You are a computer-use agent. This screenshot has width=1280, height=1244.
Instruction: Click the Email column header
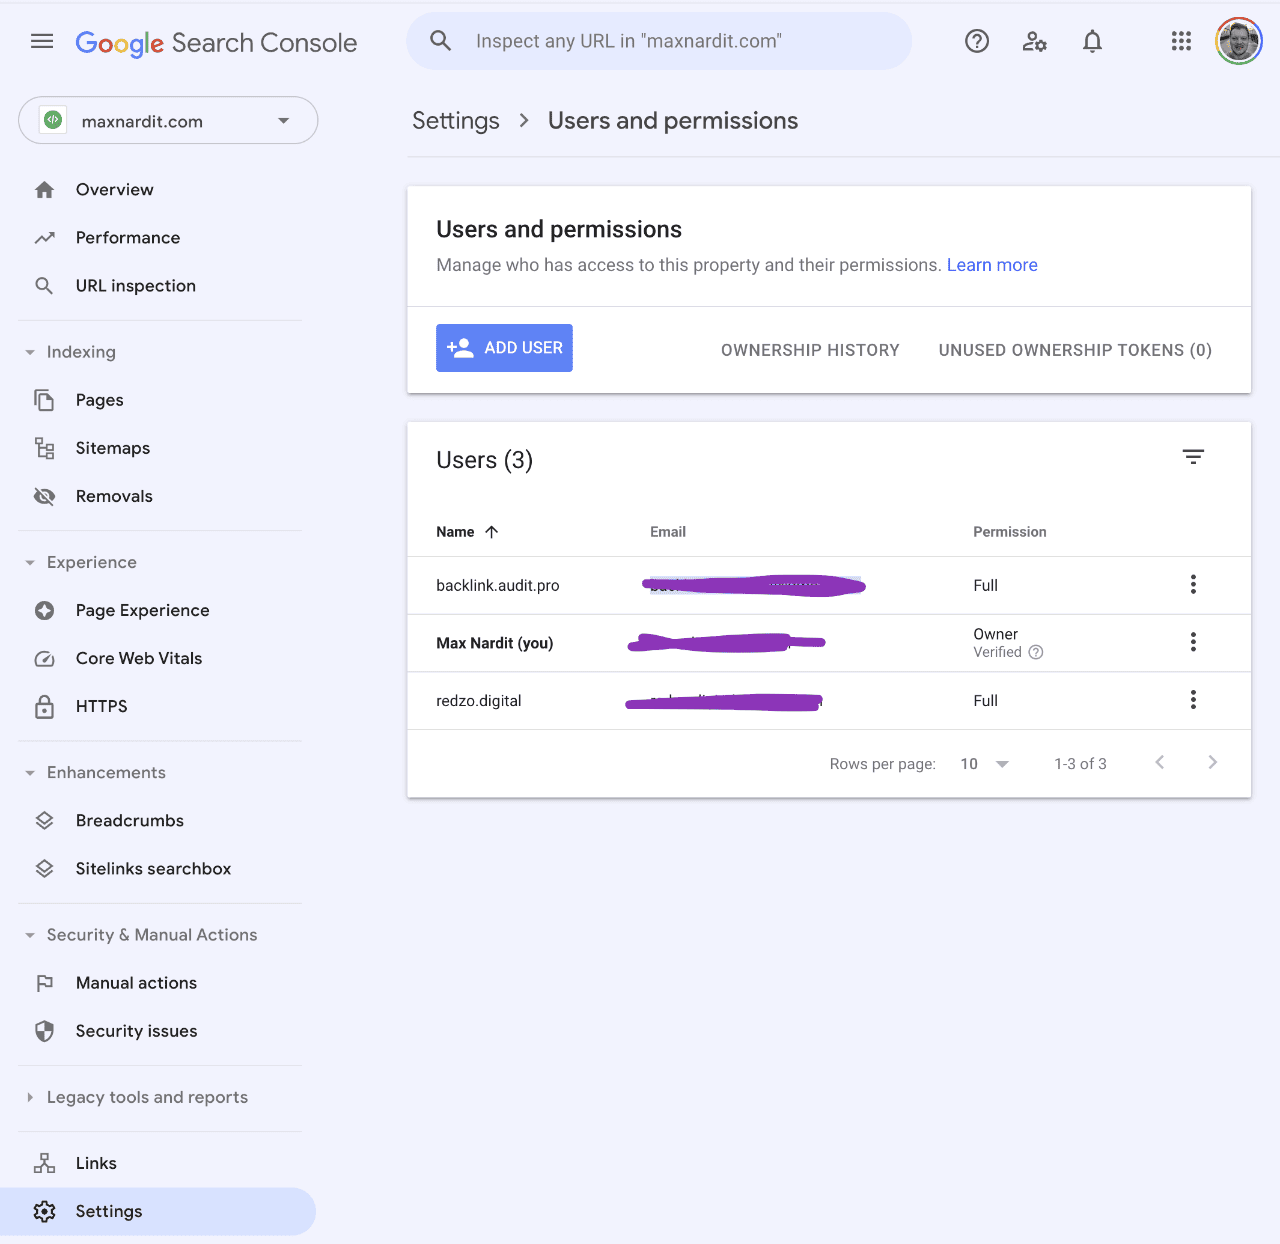click(x=668, y=532)
